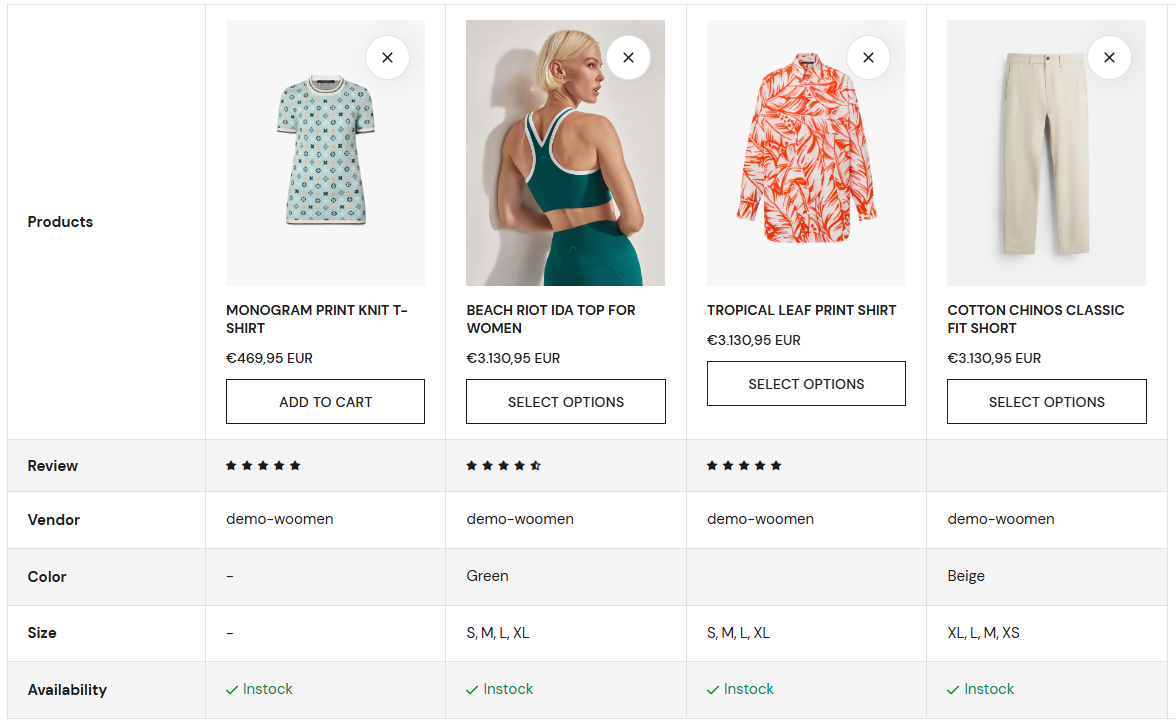Select options for Beach Riot Ida Top

[x=566, y=402]
